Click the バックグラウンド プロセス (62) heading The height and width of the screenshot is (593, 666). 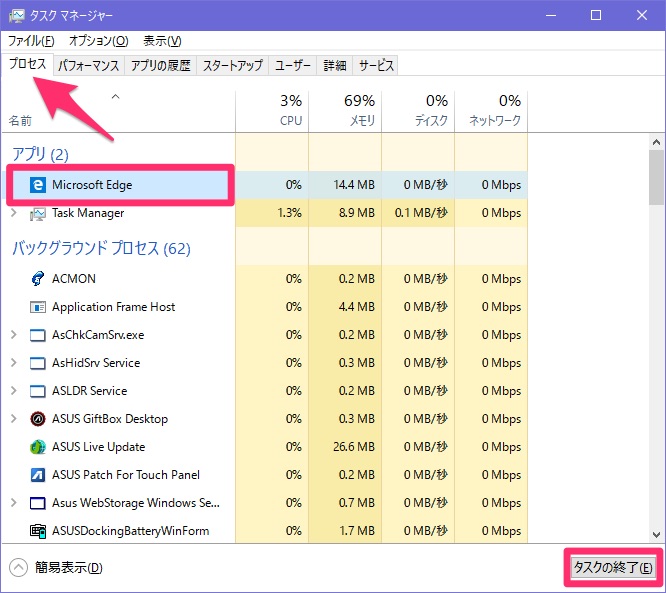coord(101,248)
